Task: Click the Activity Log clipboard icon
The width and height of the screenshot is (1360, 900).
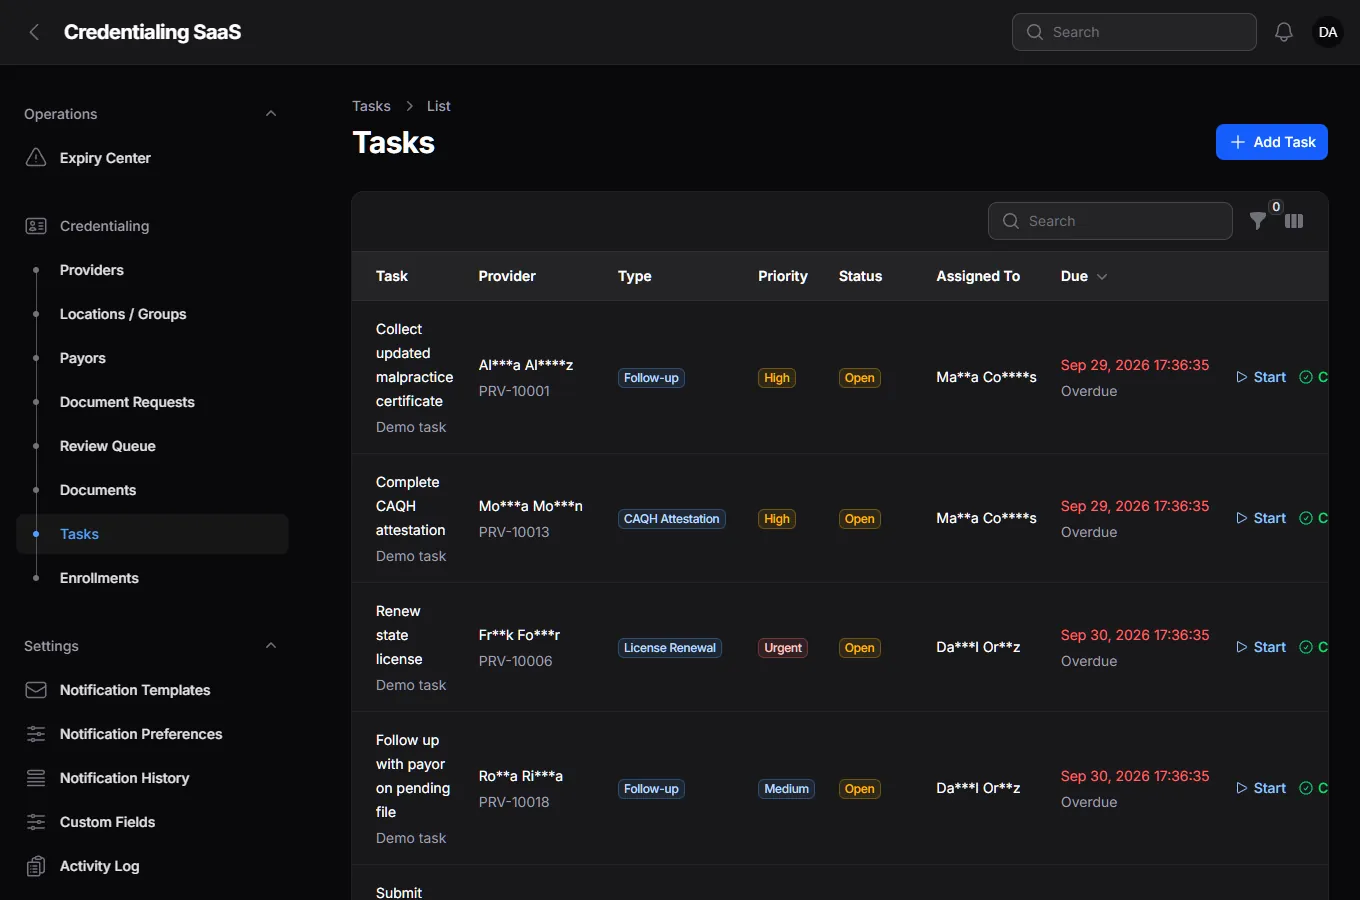Action: [x=36, y=866]
